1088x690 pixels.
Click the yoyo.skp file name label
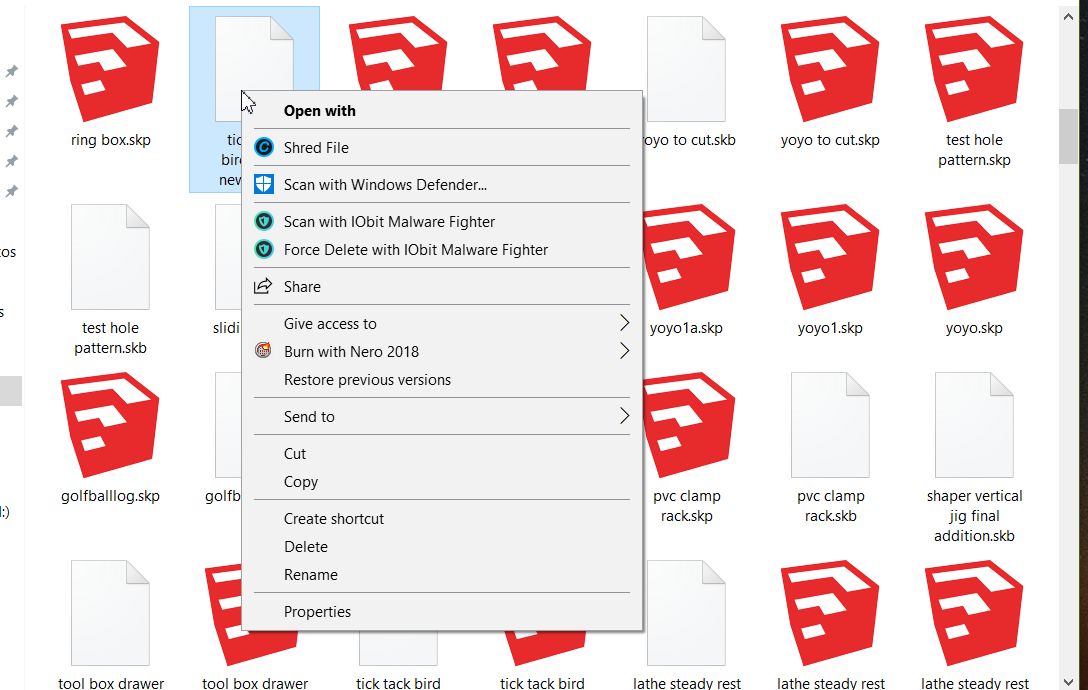(x=974, y=328)
